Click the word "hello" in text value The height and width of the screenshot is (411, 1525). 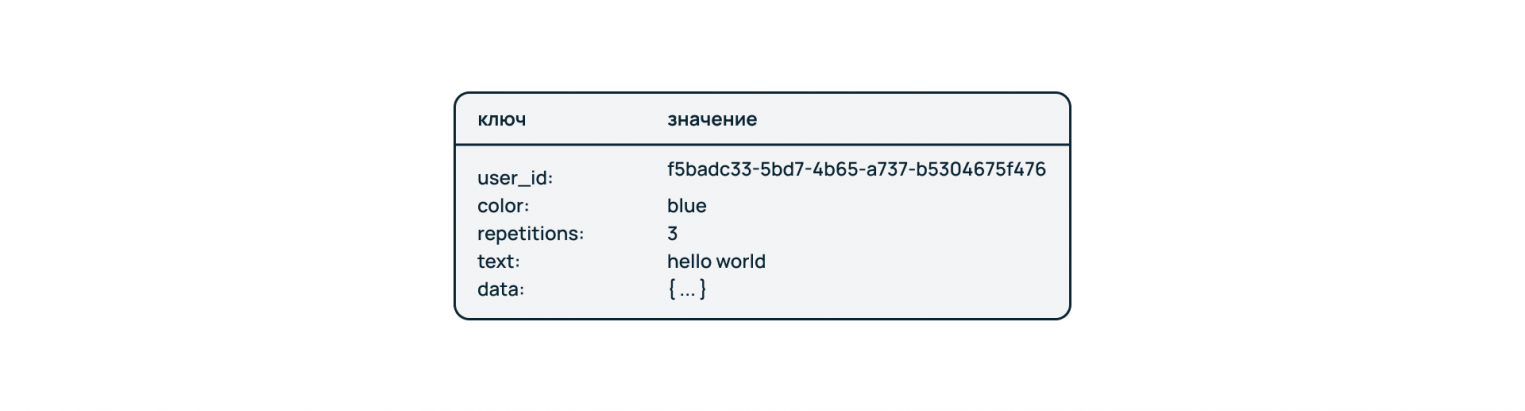pyautogui.click(x=689, y=262)
